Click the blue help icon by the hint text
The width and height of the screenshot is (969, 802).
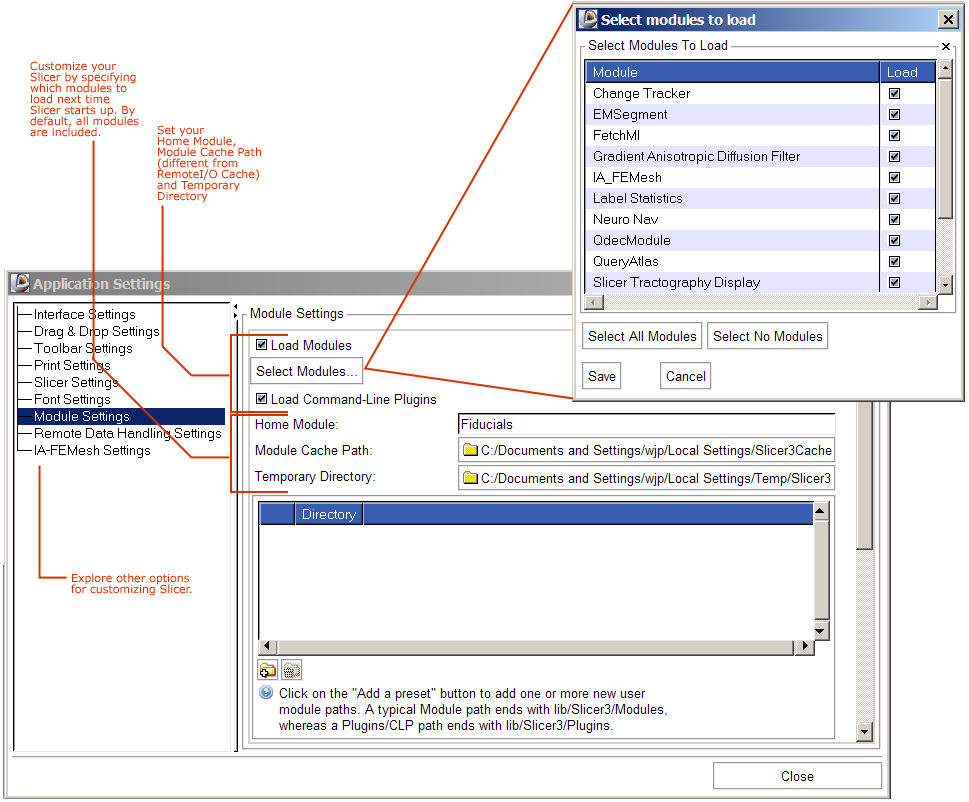pyautogui.click(x=266, y=692)
